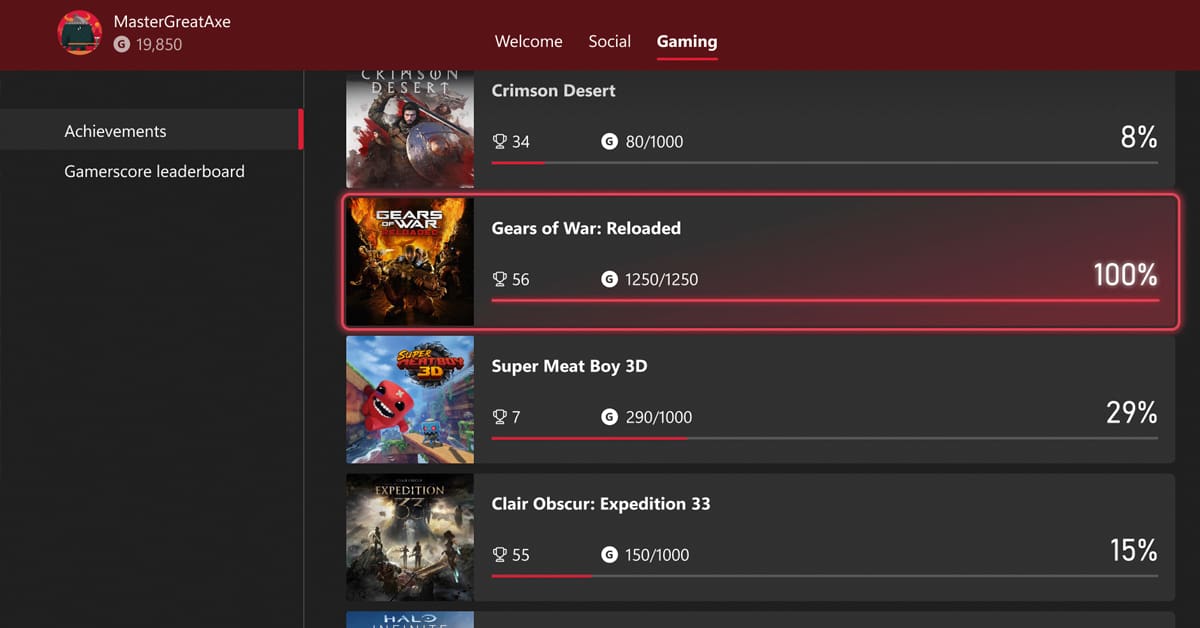The height and width of the screenshot is (628, 1200).
Task: Click the 290/1000 Gamerscore value
Action: coord(658,417)
